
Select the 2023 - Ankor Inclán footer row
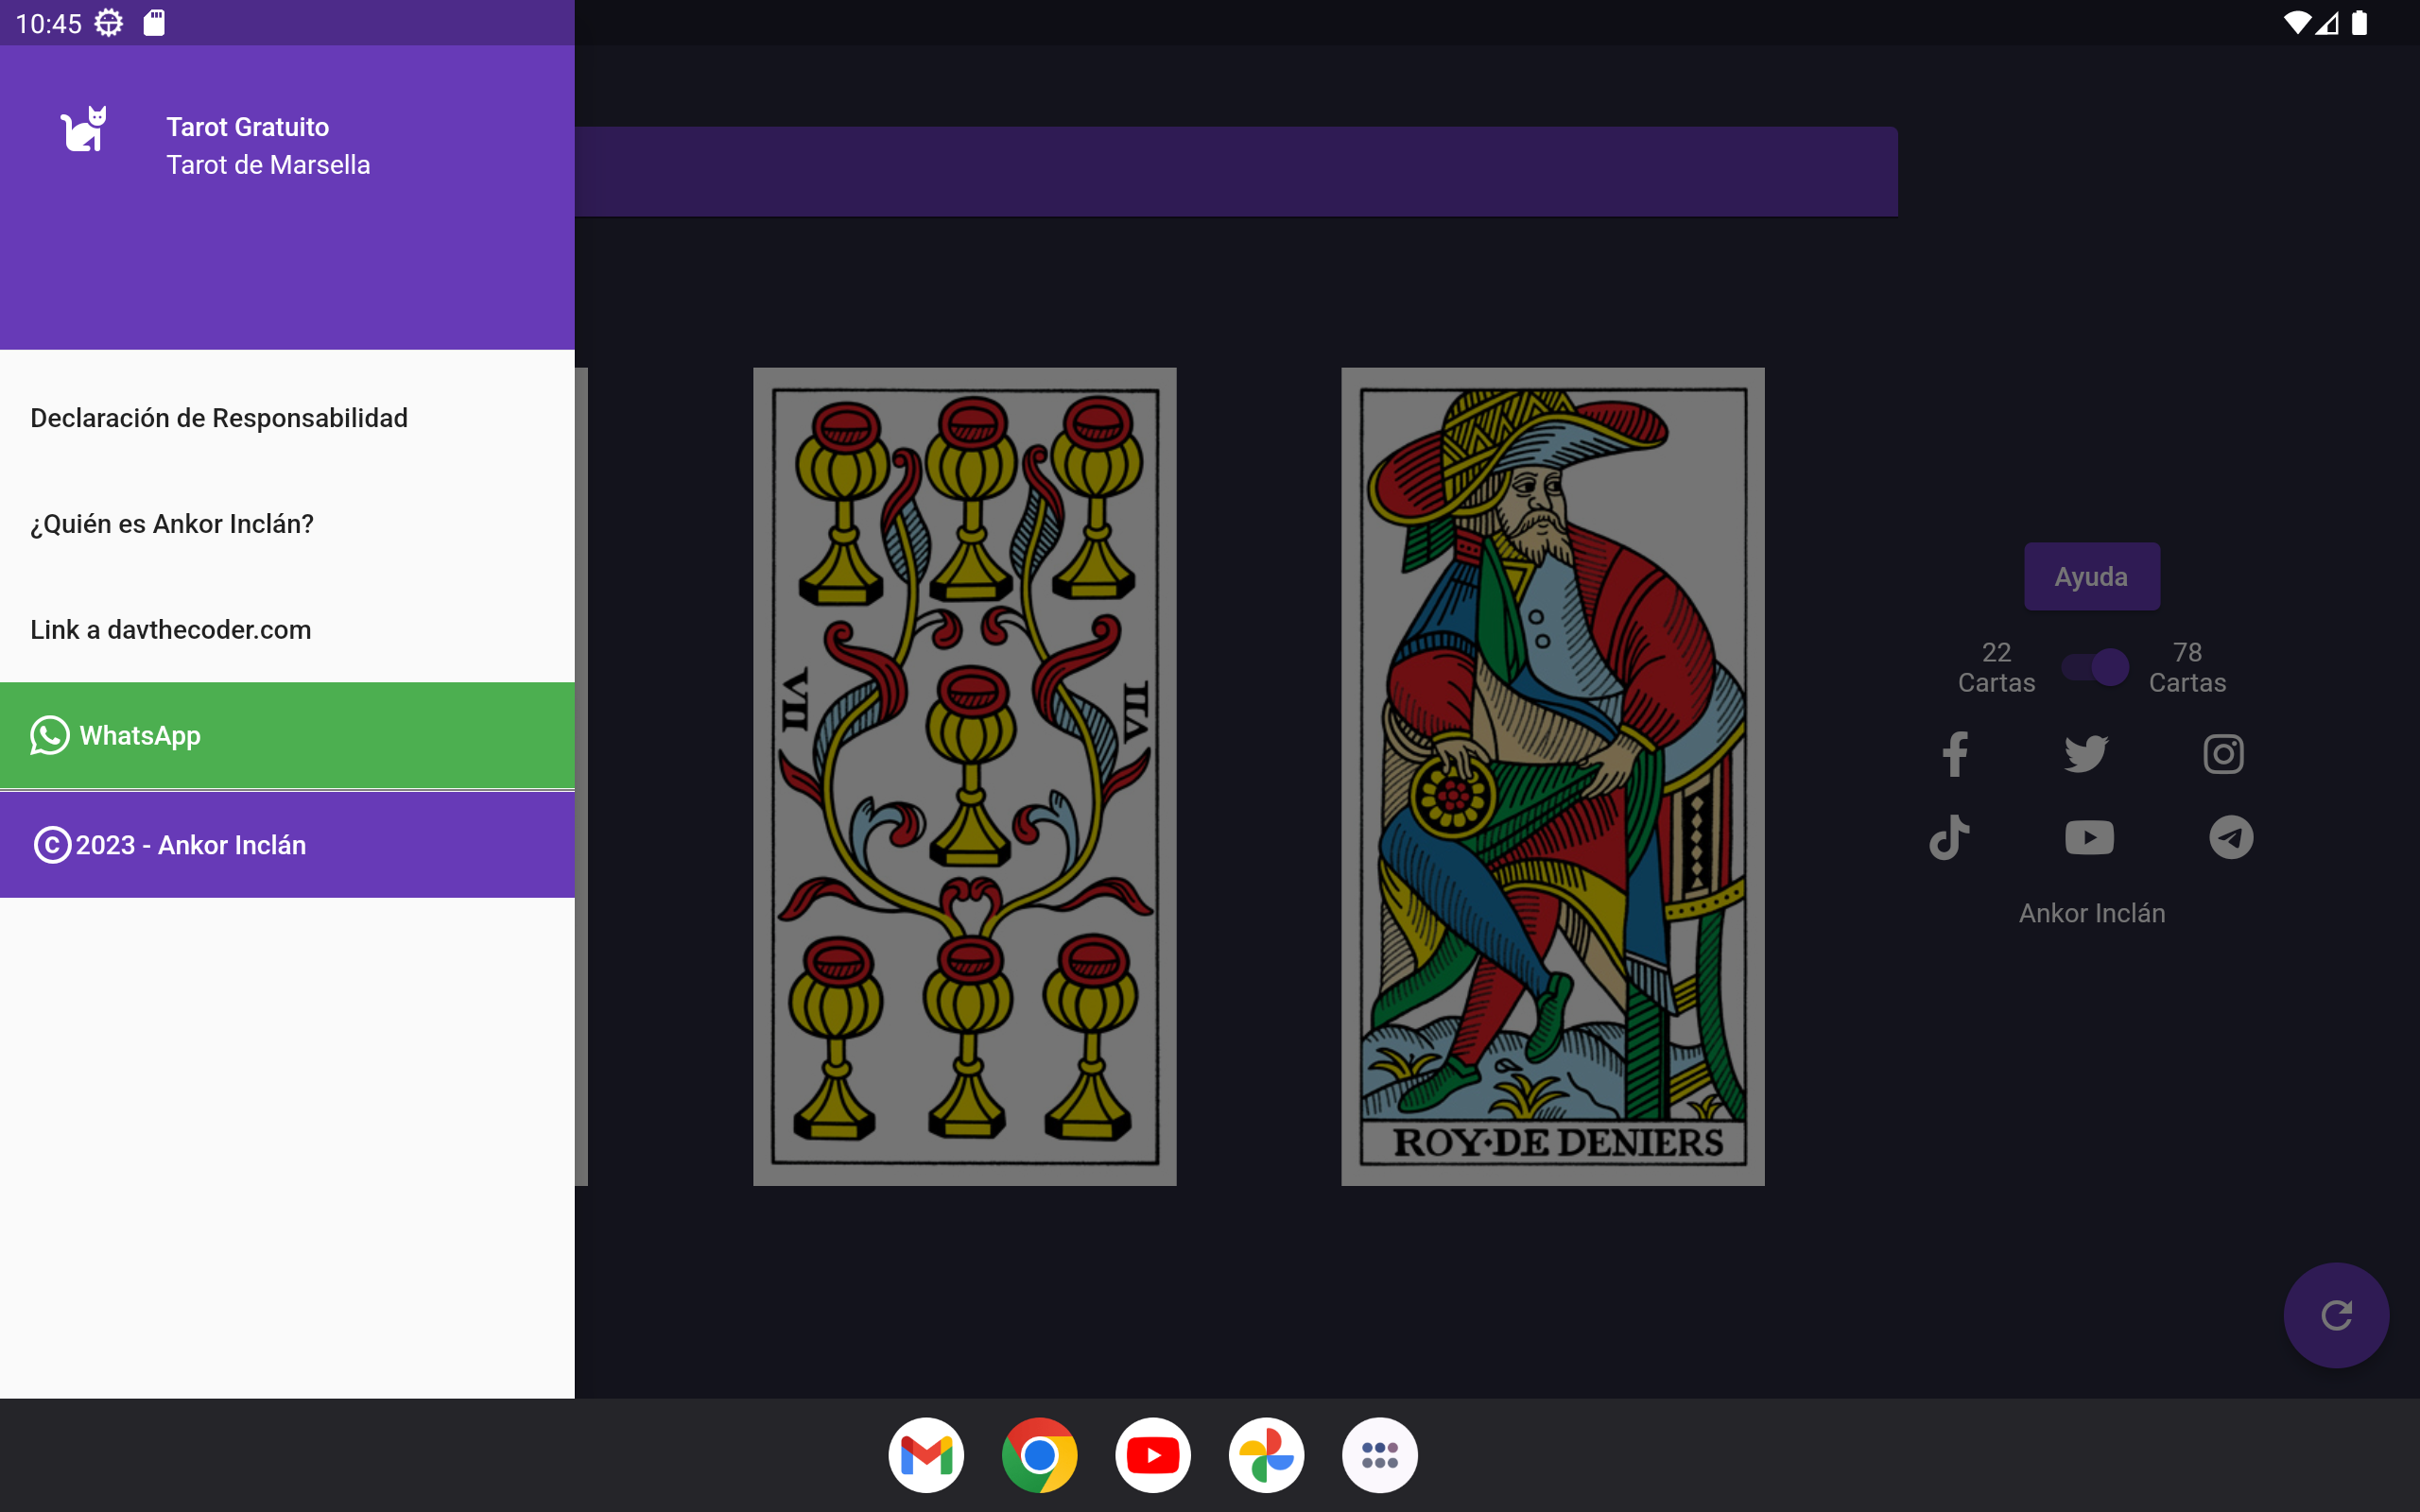click(287, 845)
